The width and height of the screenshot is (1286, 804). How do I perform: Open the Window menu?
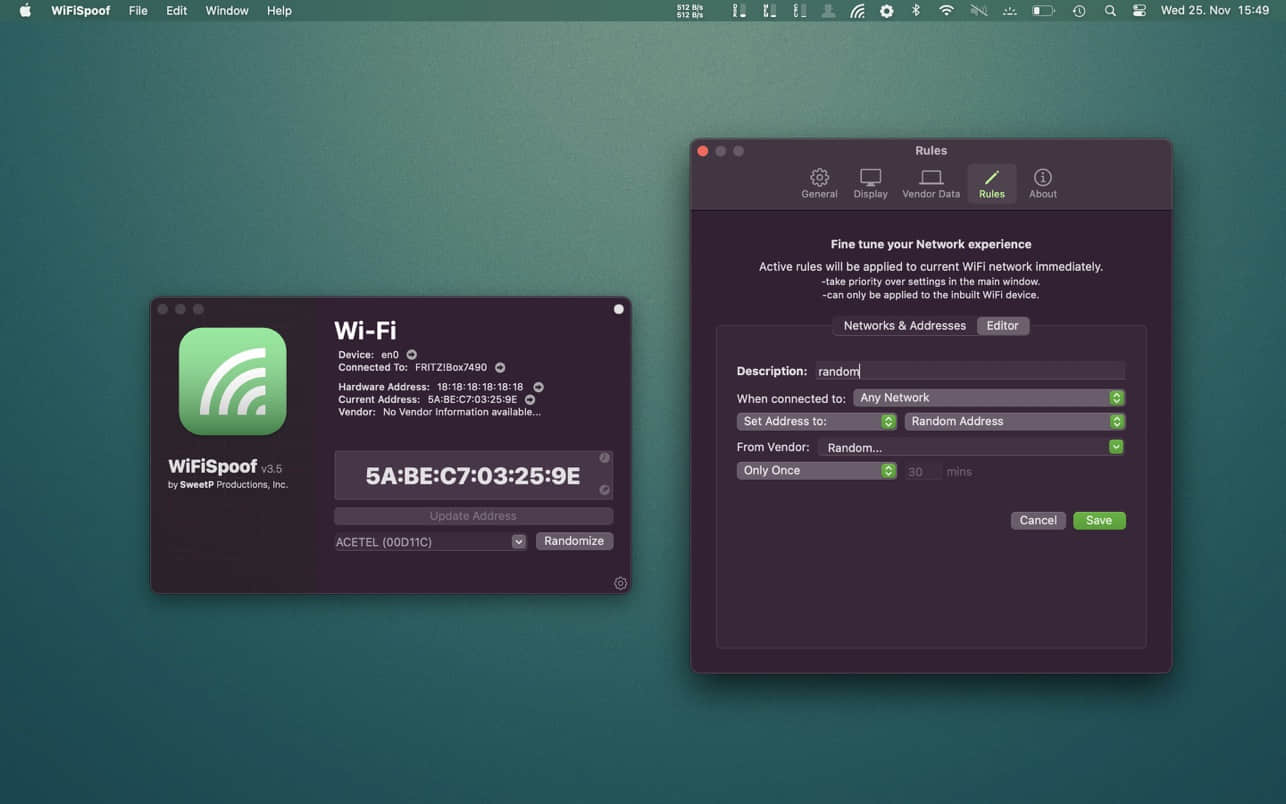pos(226,11)
